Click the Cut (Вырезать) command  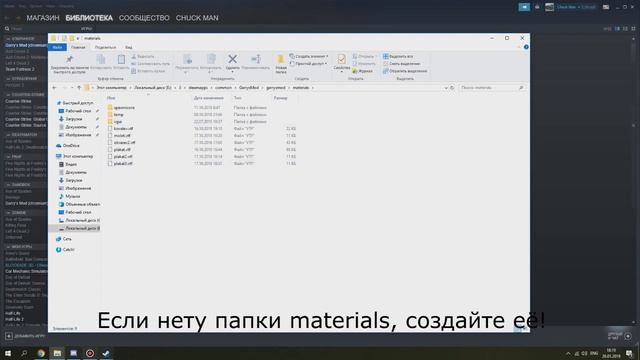143,56
